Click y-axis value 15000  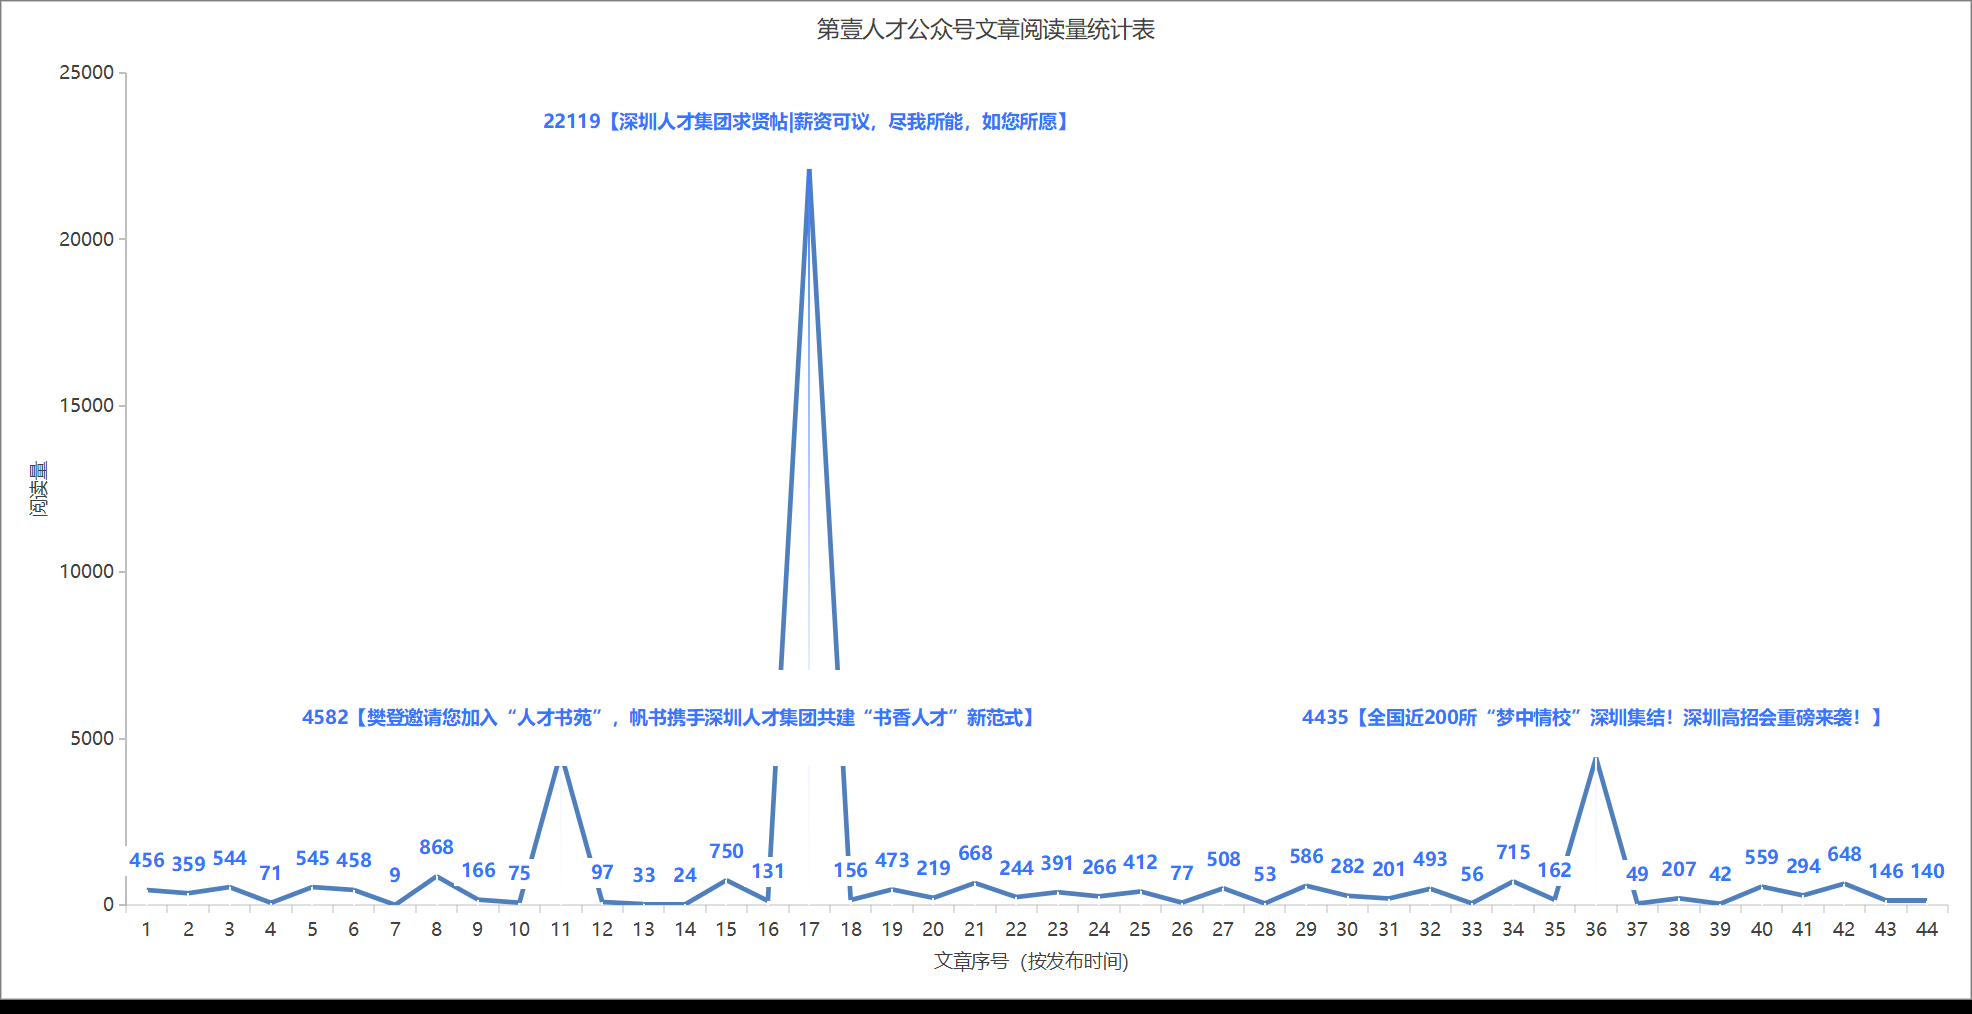87,405
